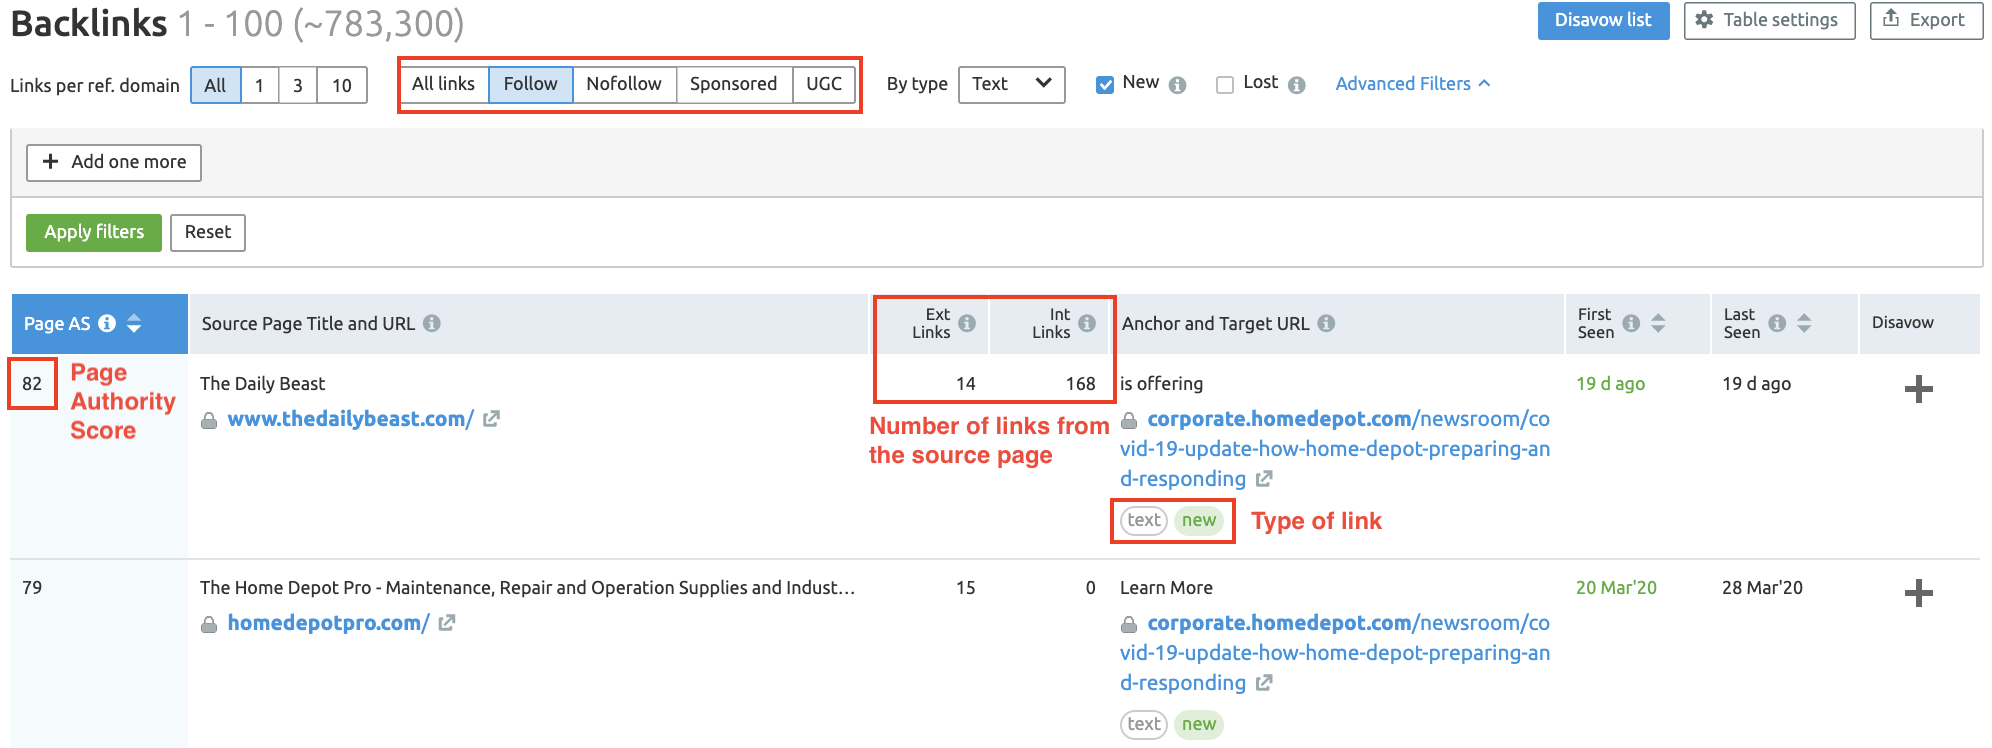Open www.thedailybeast.com source link
The width and height of the screenshot is (1992, 748).
[x=350, y=419]
